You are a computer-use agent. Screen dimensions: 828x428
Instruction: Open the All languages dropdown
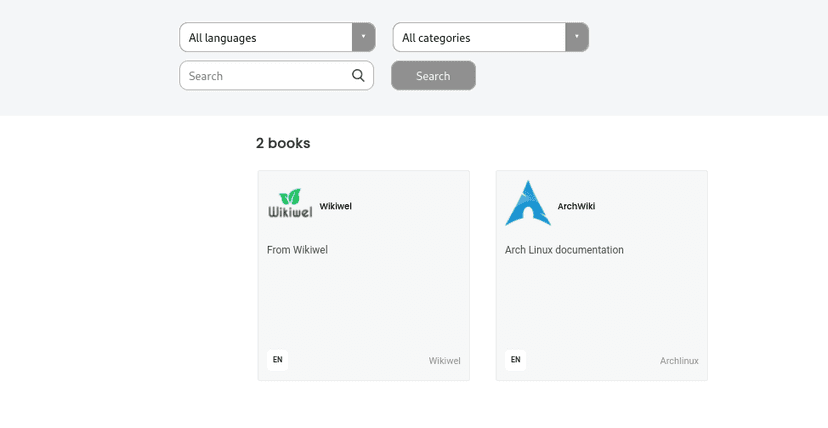click(266, 38)
